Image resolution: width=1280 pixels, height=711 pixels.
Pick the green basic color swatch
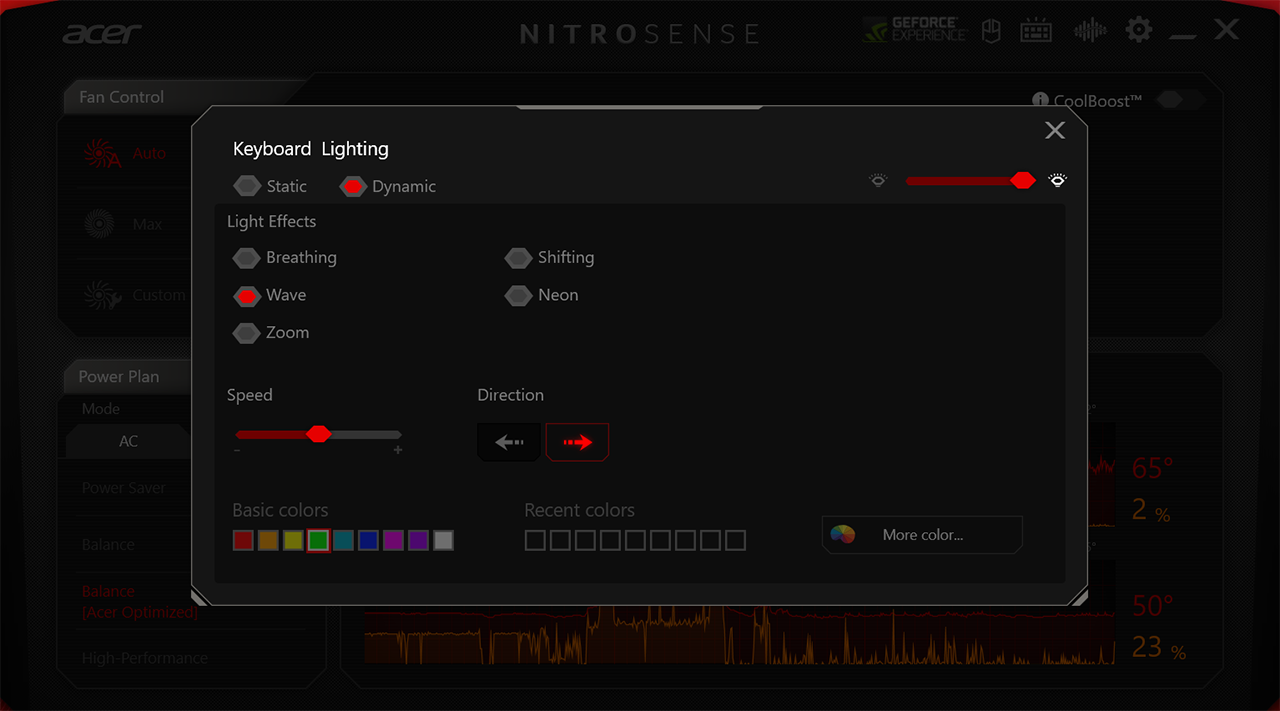tap(318, 539)
